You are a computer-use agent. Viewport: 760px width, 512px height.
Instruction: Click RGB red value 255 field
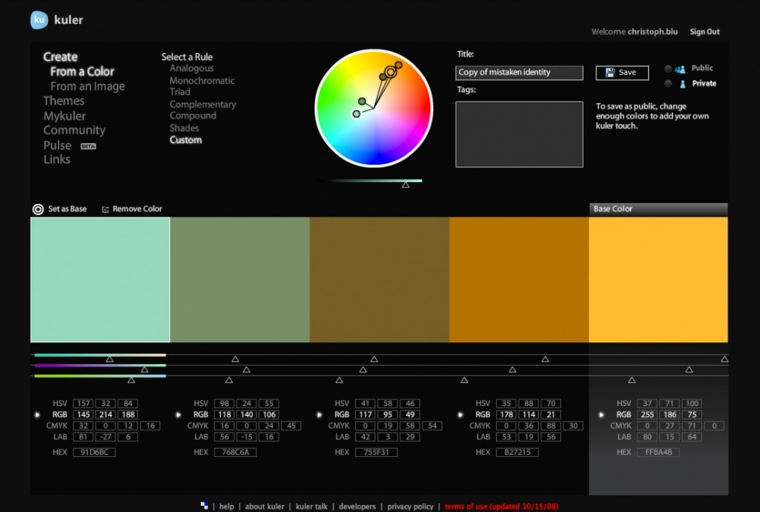(648, 415)
